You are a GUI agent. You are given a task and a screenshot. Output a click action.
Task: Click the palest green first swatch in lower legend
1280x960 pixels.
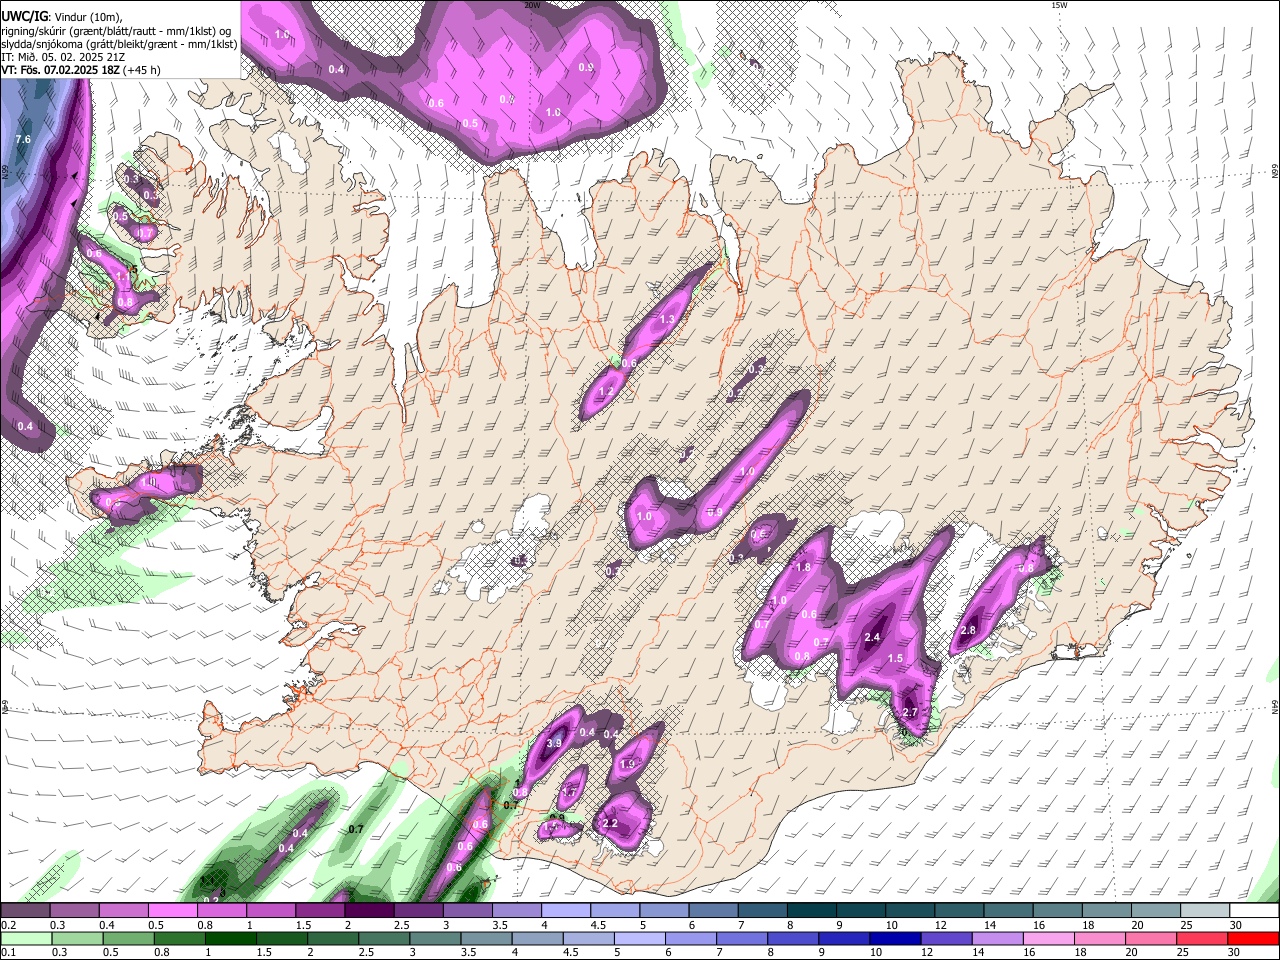coord(25,939)
